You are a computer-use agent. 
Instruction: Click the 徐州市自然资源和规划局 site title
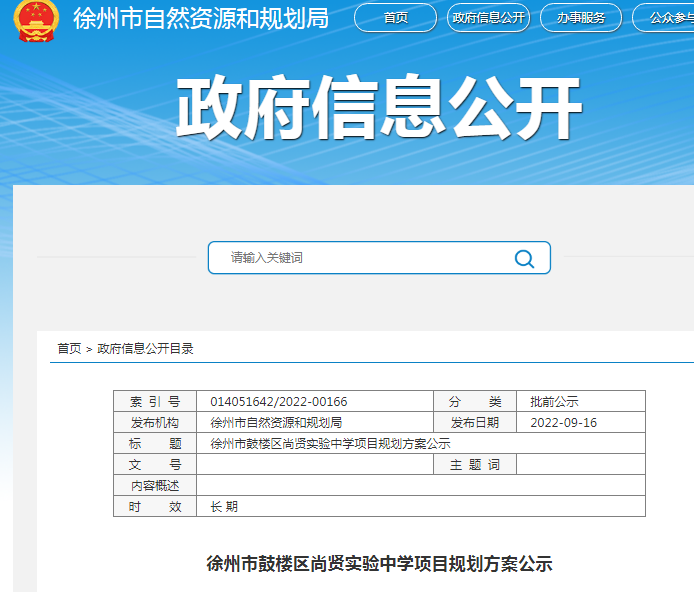coord(201,18)
